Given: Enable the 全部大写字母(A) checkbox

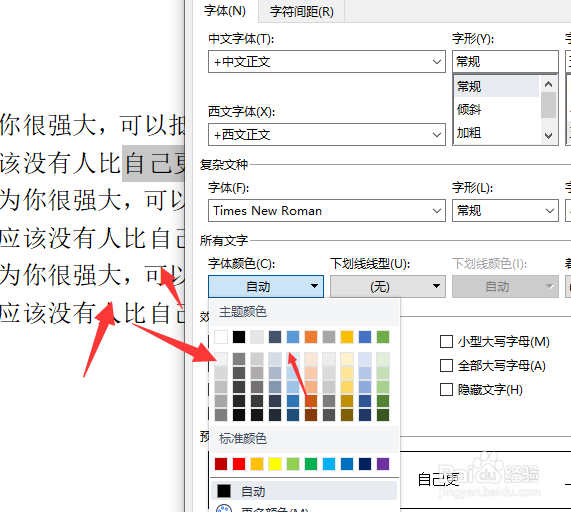Looking at the screenshot, I should click(446, 365).
